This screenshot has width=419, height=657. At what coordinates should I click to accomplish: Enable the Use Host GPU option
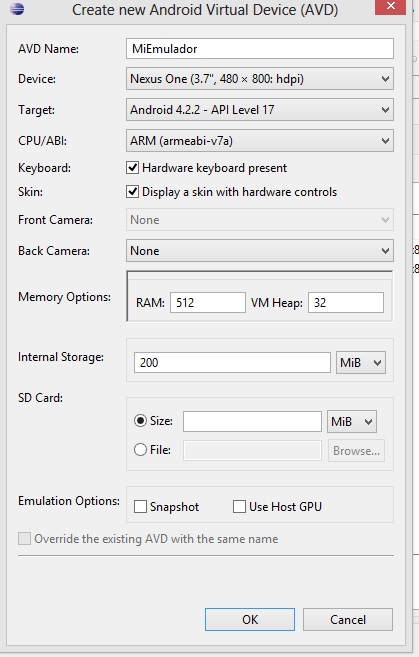(x=239, y=507)
